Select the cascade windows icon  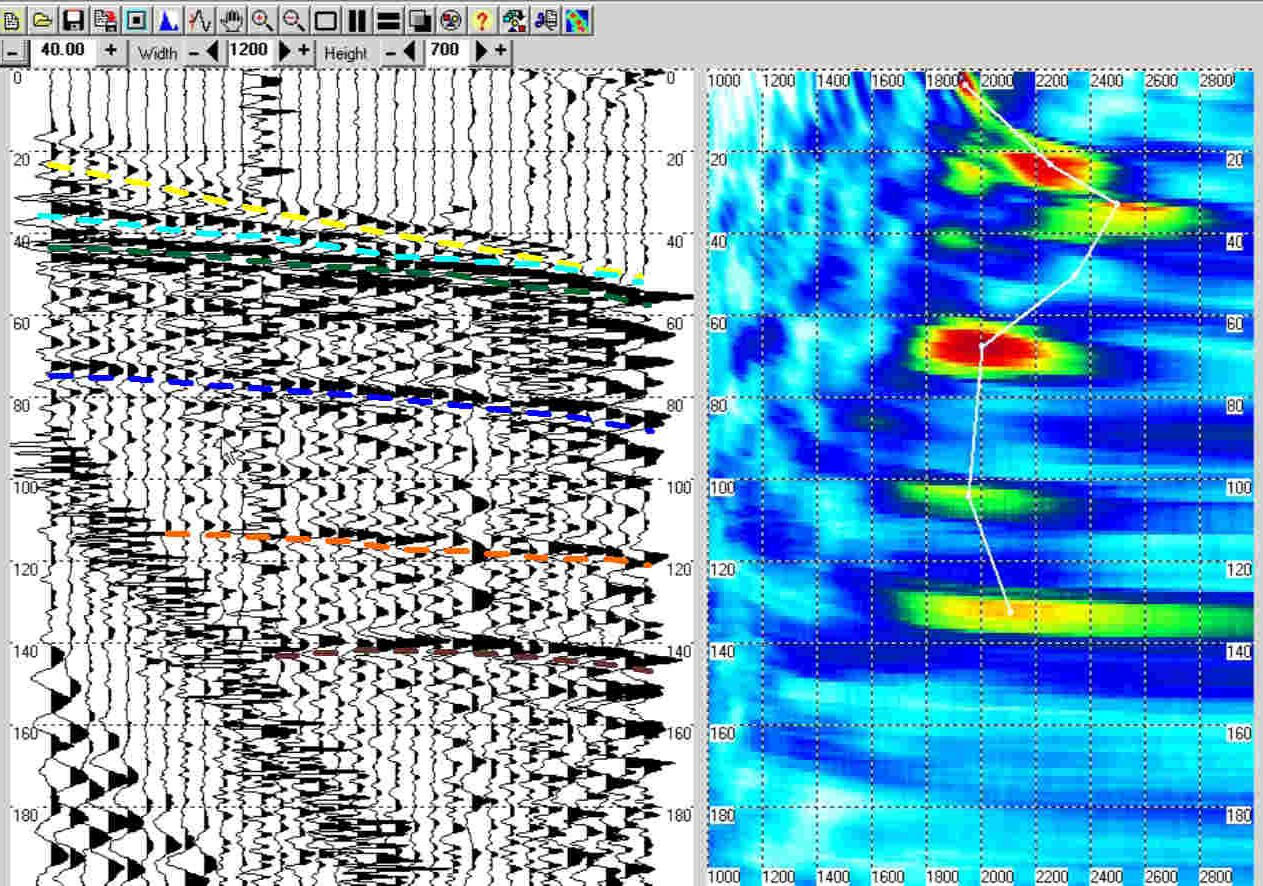point(420,19)
